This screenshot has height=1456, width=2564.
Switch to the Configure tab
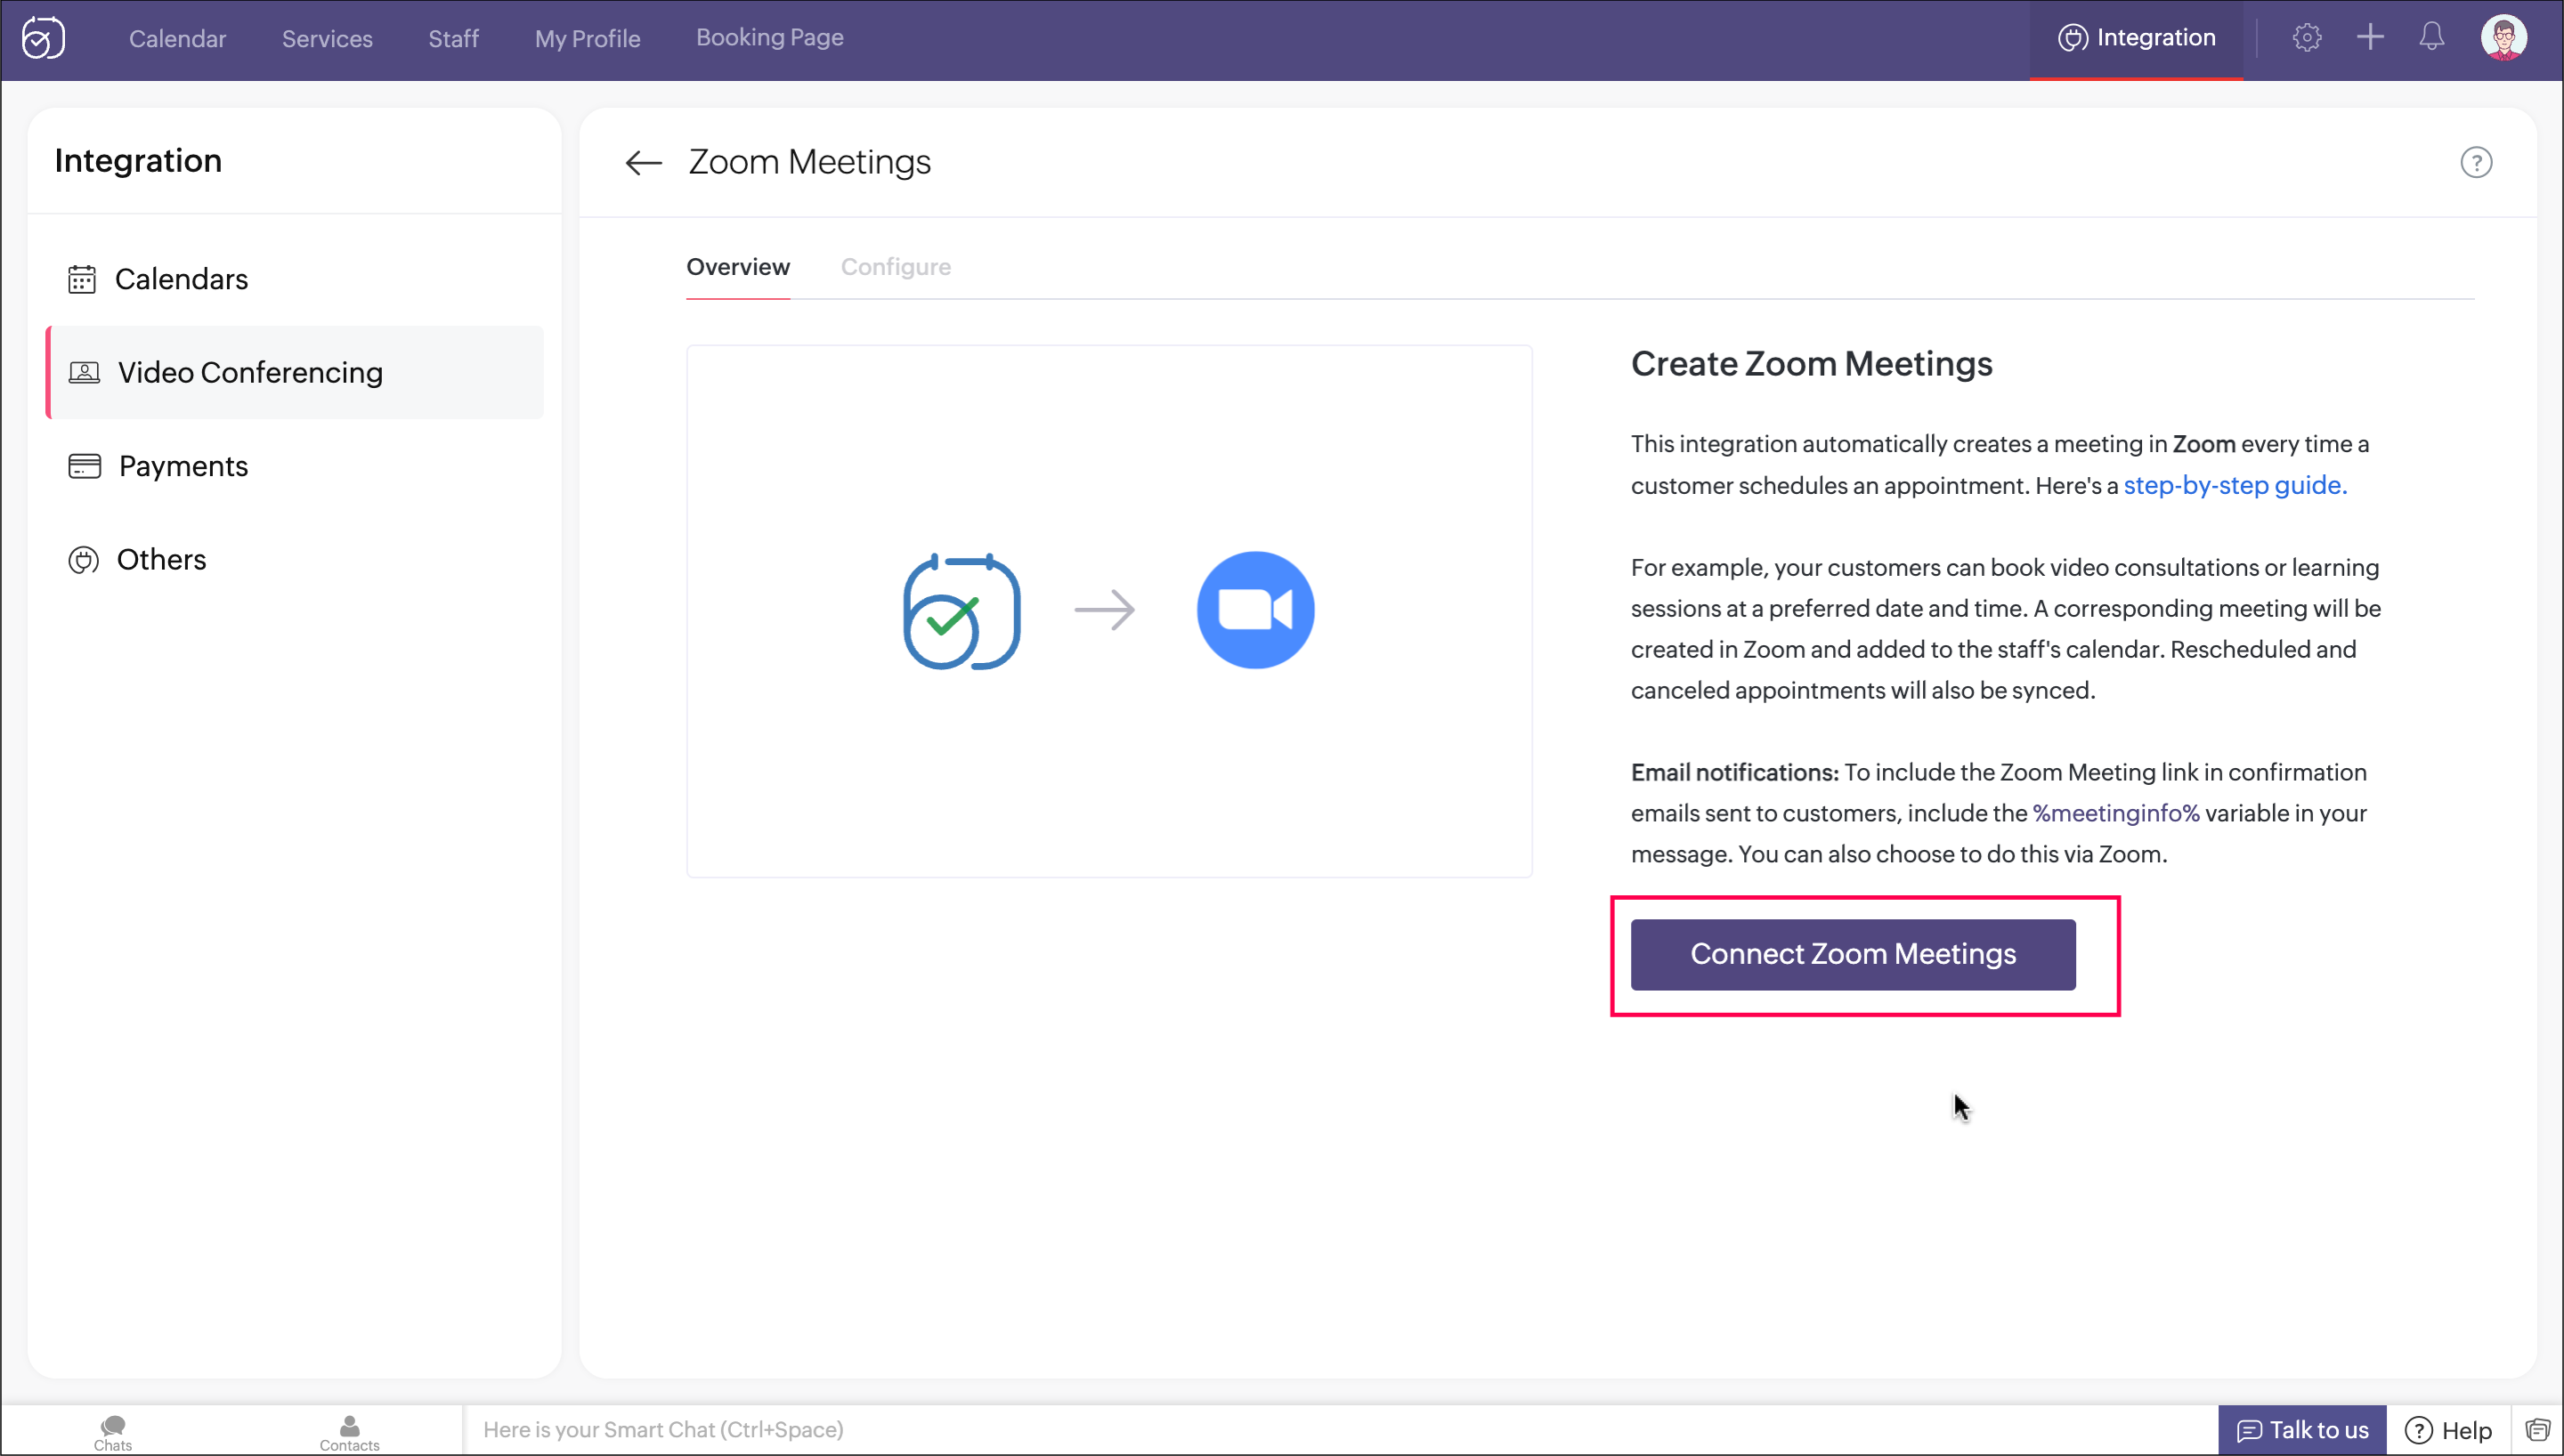895,267
